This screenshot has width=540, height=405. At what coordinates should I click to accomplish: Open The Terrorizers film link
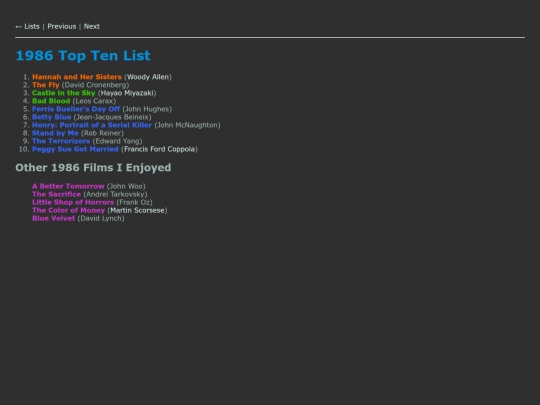click(61, 141)
